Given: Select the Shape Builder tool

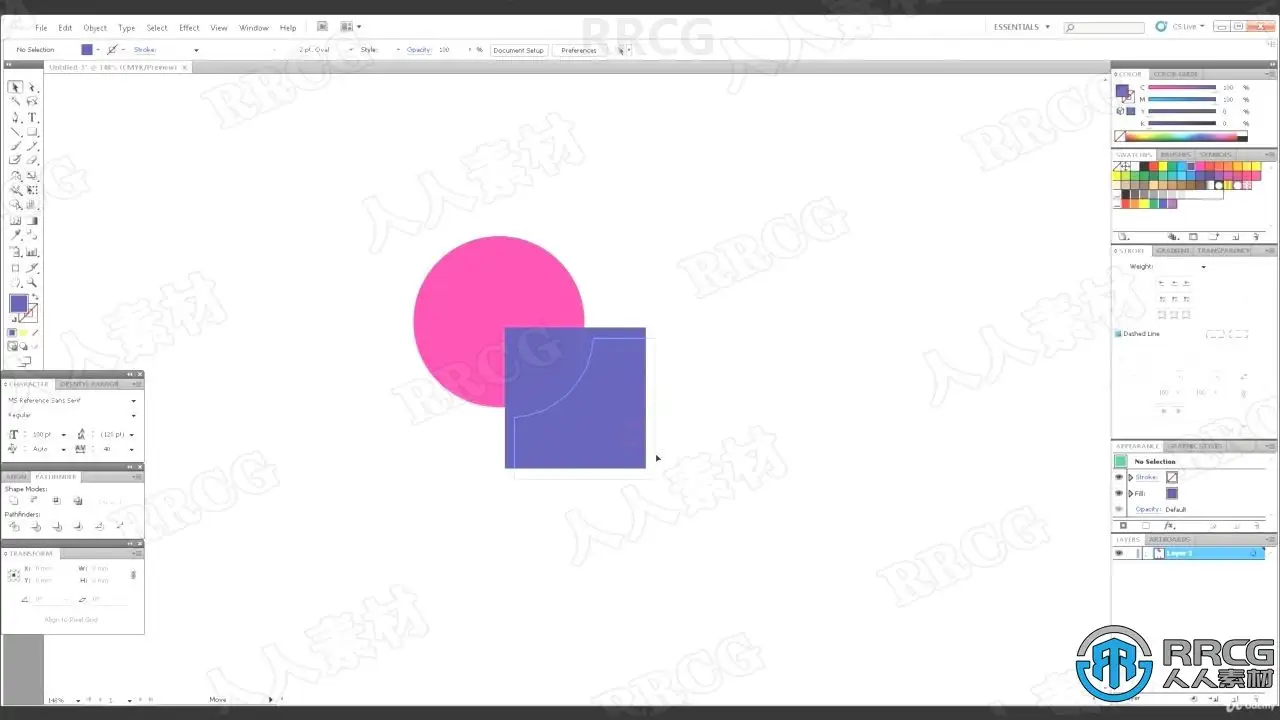Looking at the screenshot, I should click(15, 205).
